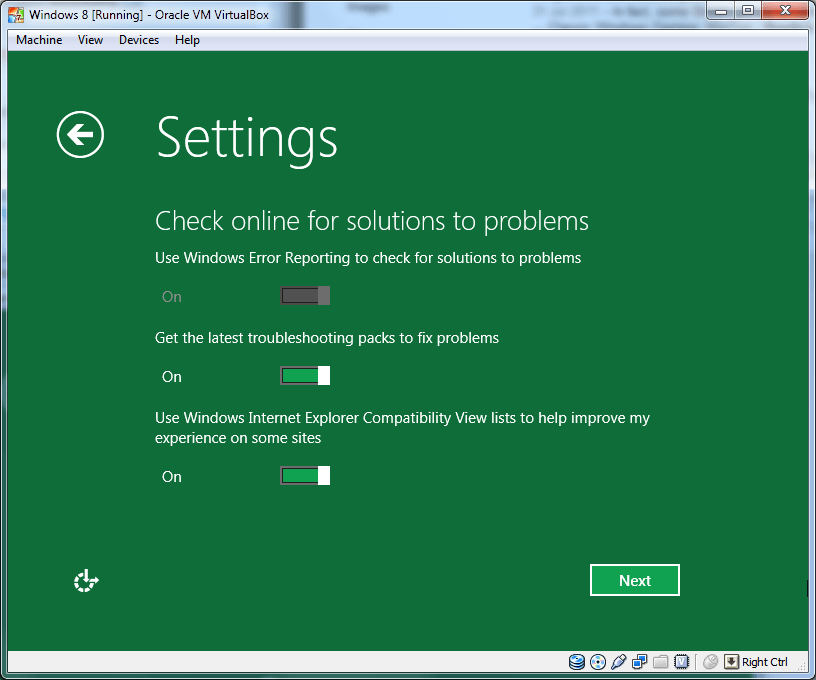The image size is (816, 680).
Task: Open the Help menu
Action: click(187, 40)
